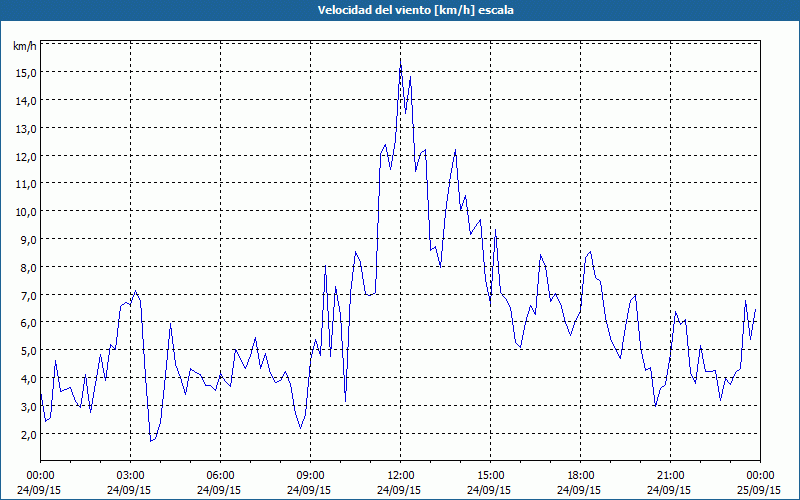Select the 14,0 y-axis value
Viewport: 800px width, 500px height.
click(26, 101)
